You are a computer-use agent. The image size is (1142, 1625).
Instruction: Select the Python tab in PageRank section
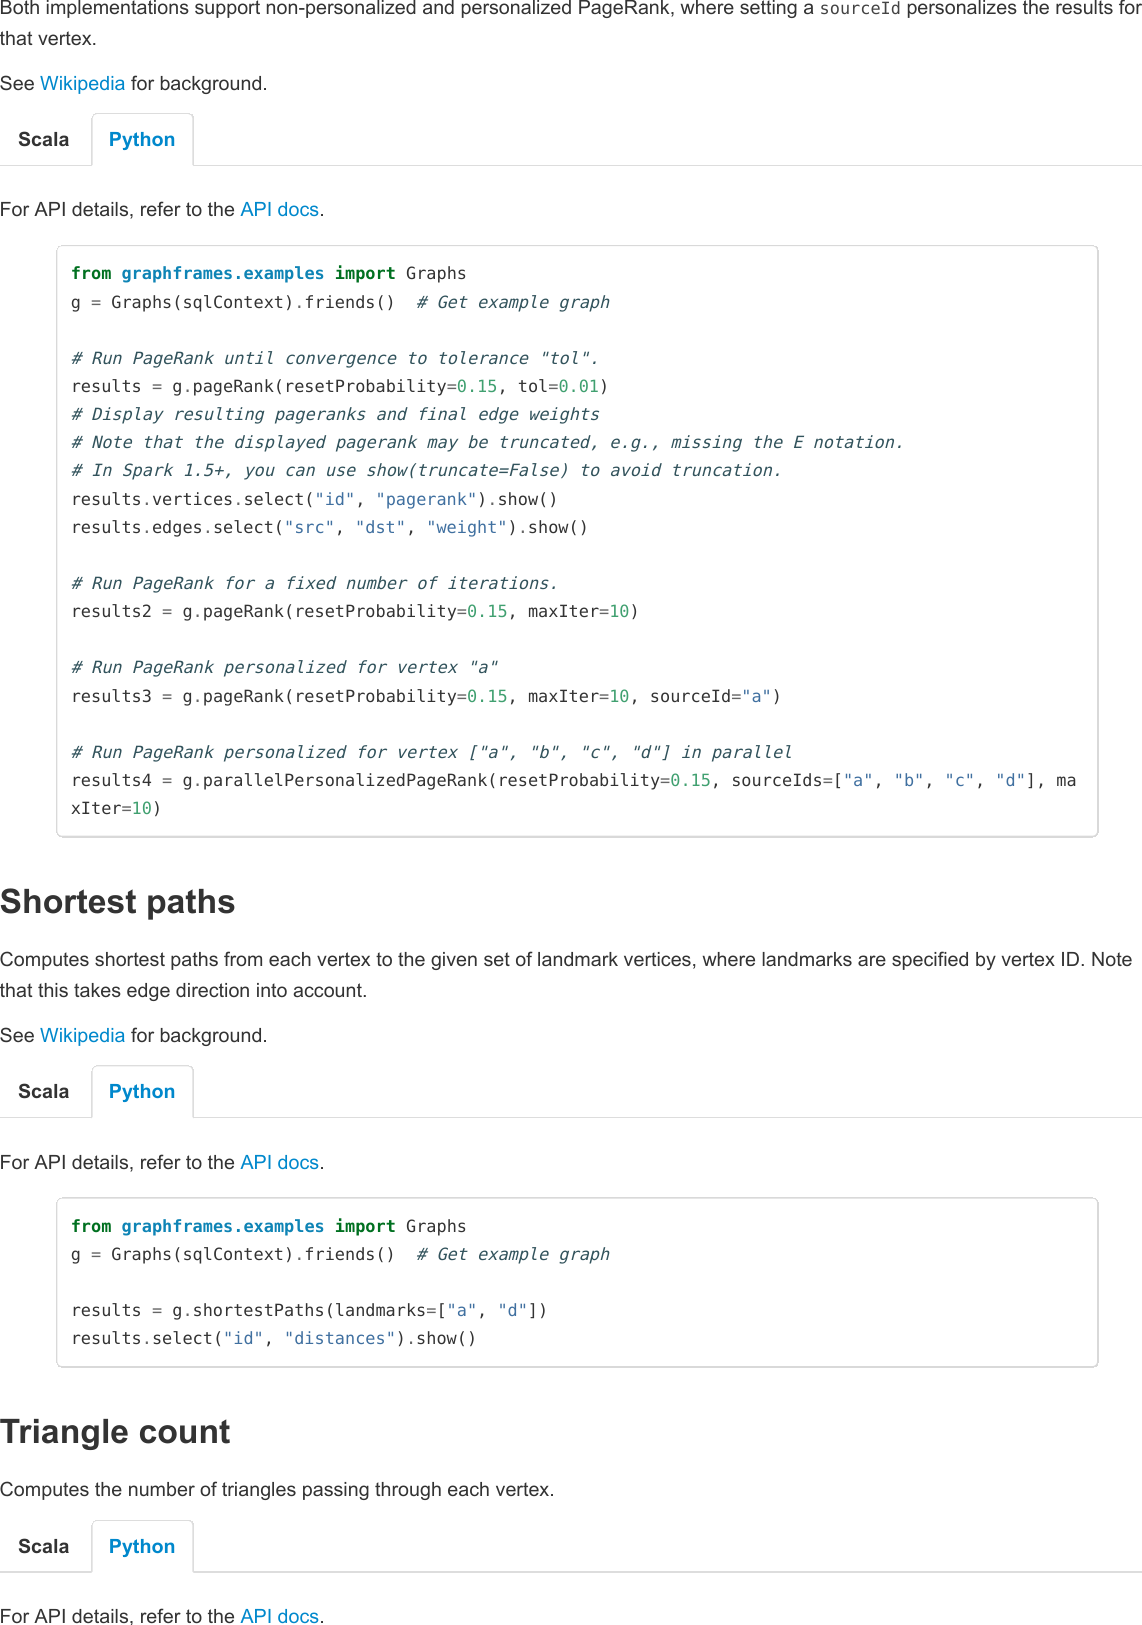coord(142,139)
